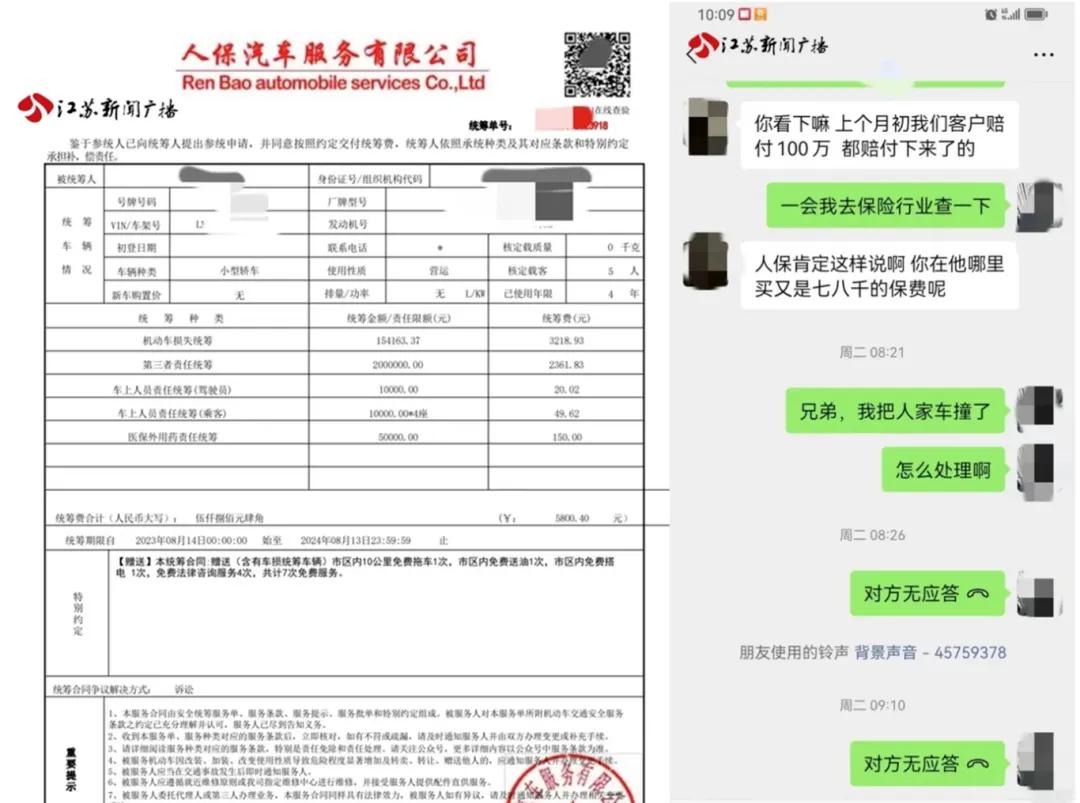The height and width of the screenshot is (803, 1080).
Task: Tap the signal strength icon in status bar
Action: coord(1010,14)
